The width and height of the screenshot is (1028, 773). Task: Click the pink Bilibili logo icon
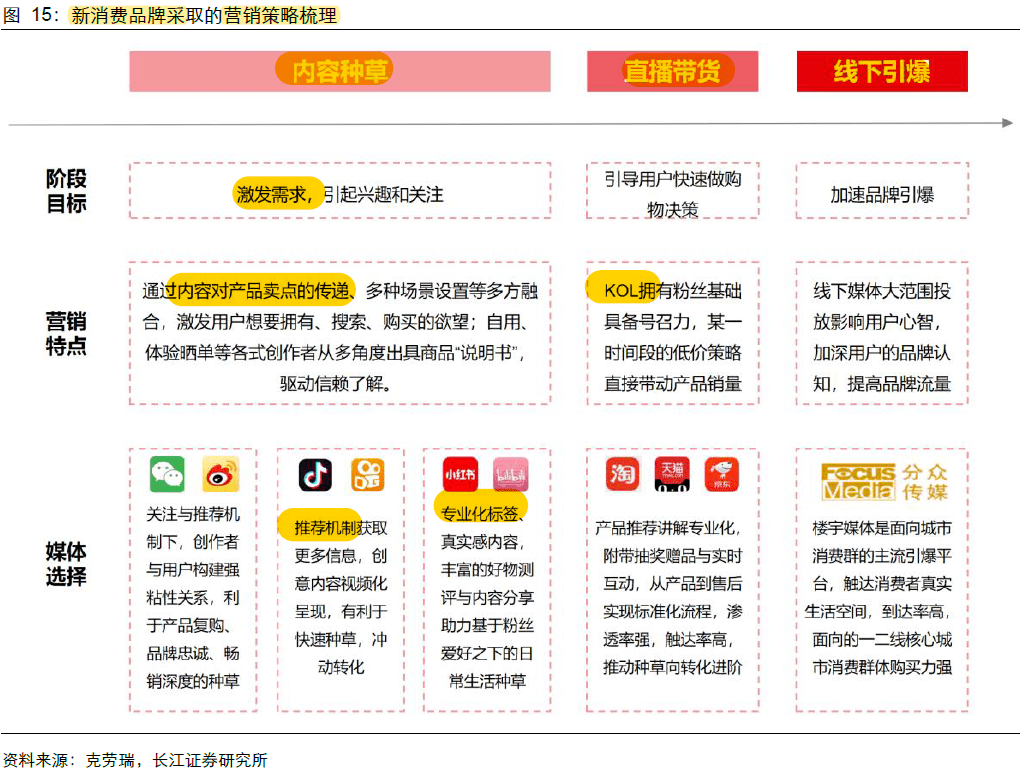[x=511, y=474]
